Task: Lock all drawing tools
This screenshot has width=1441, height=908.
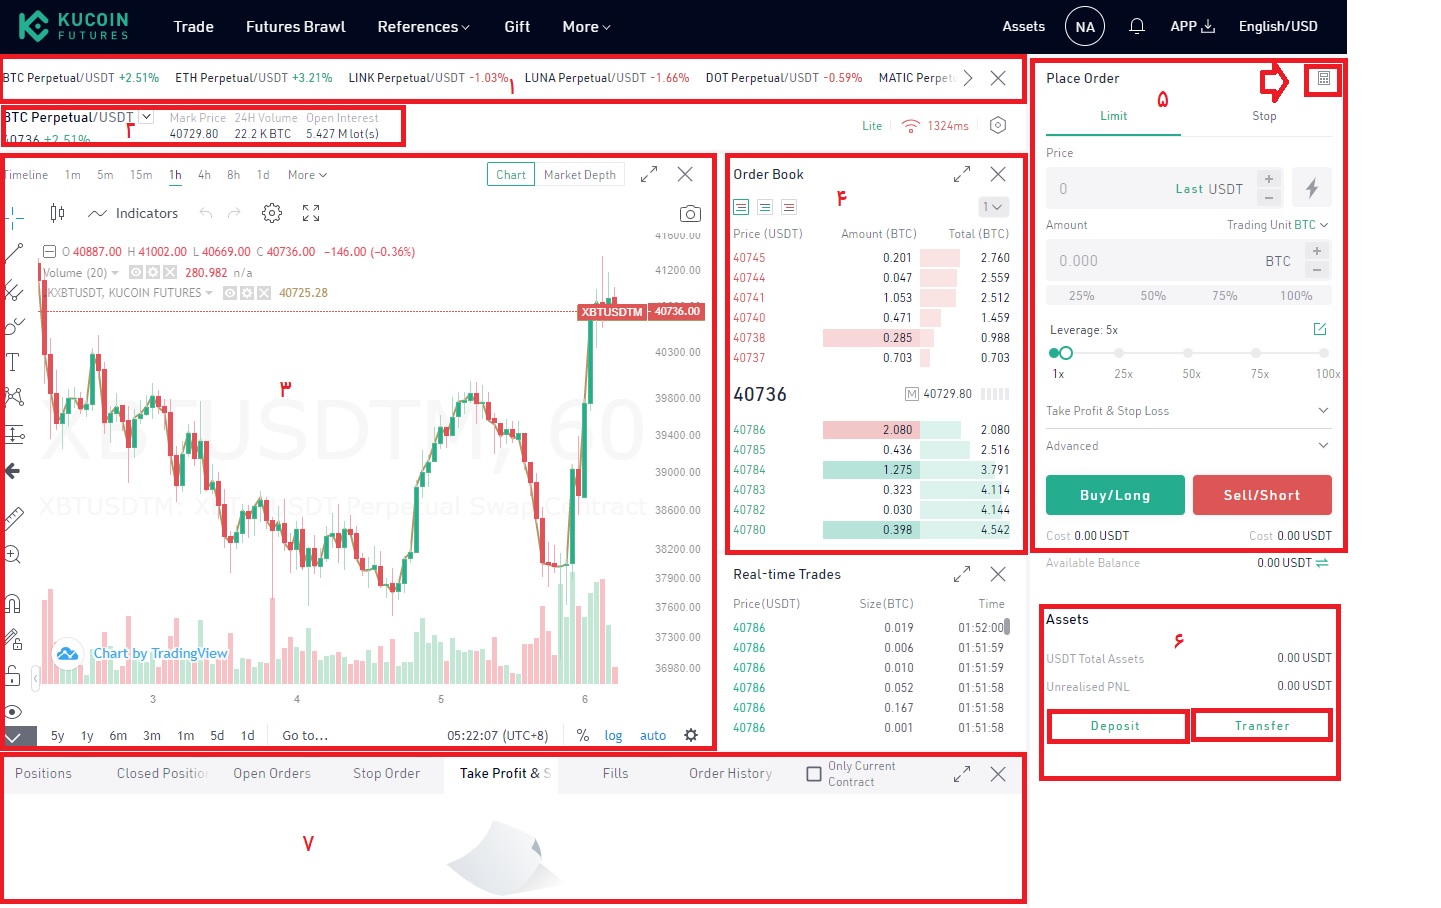Action: pos(13,675)
